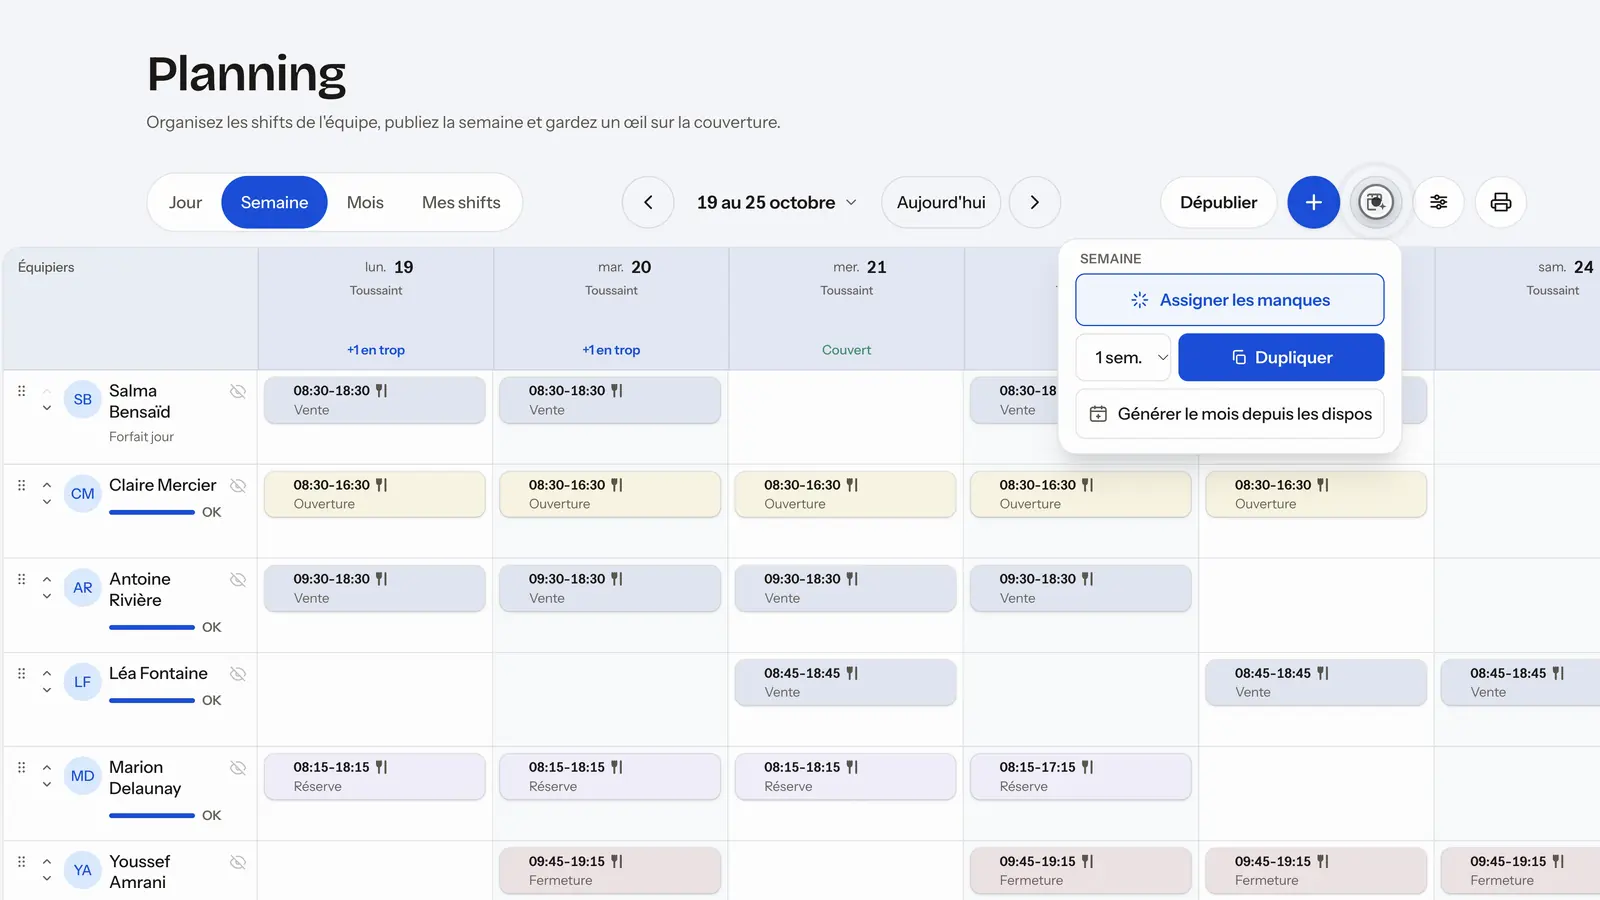Viewport: 1600px width, 900px height.
Task: Click the Dupliquer button
Action: (x=1281, y=357)
